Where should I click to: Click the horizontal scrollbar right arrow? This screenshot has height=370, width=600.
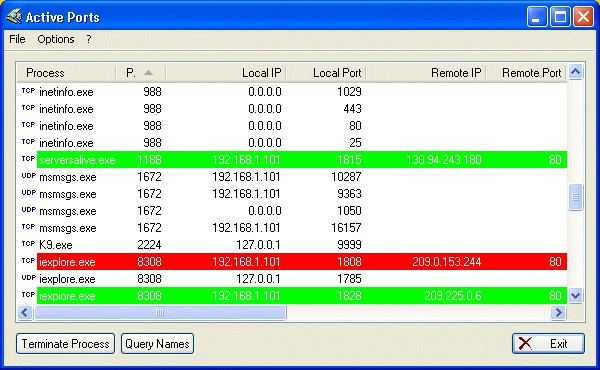pos(559,313)
